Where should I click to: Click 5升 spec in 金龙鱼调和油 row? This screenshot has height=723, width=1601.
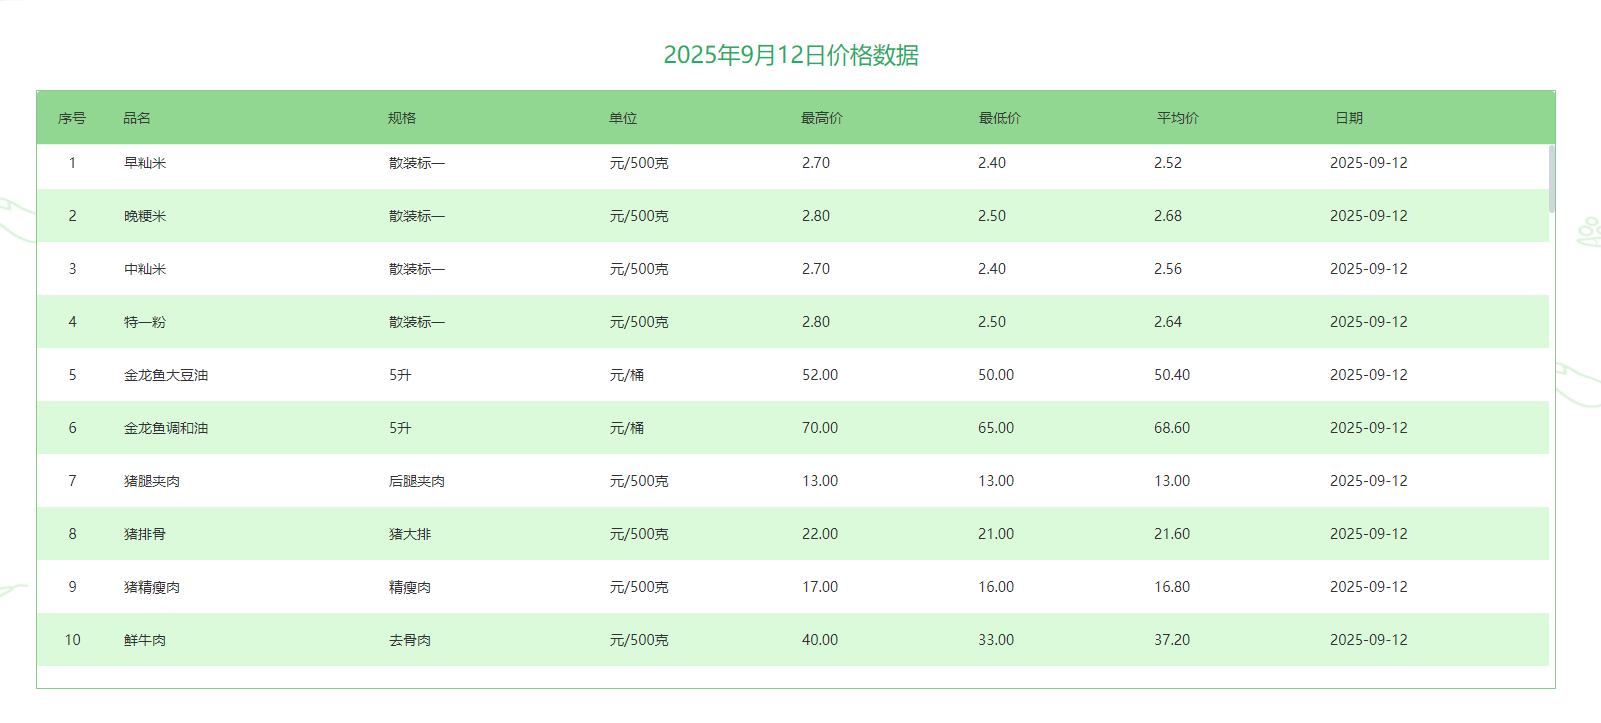400,428
